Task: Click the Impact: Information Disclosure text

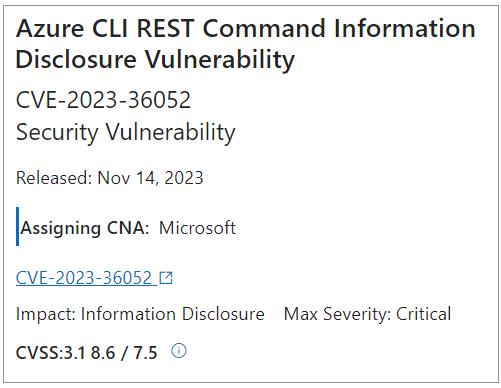Action: pos(140,314)
